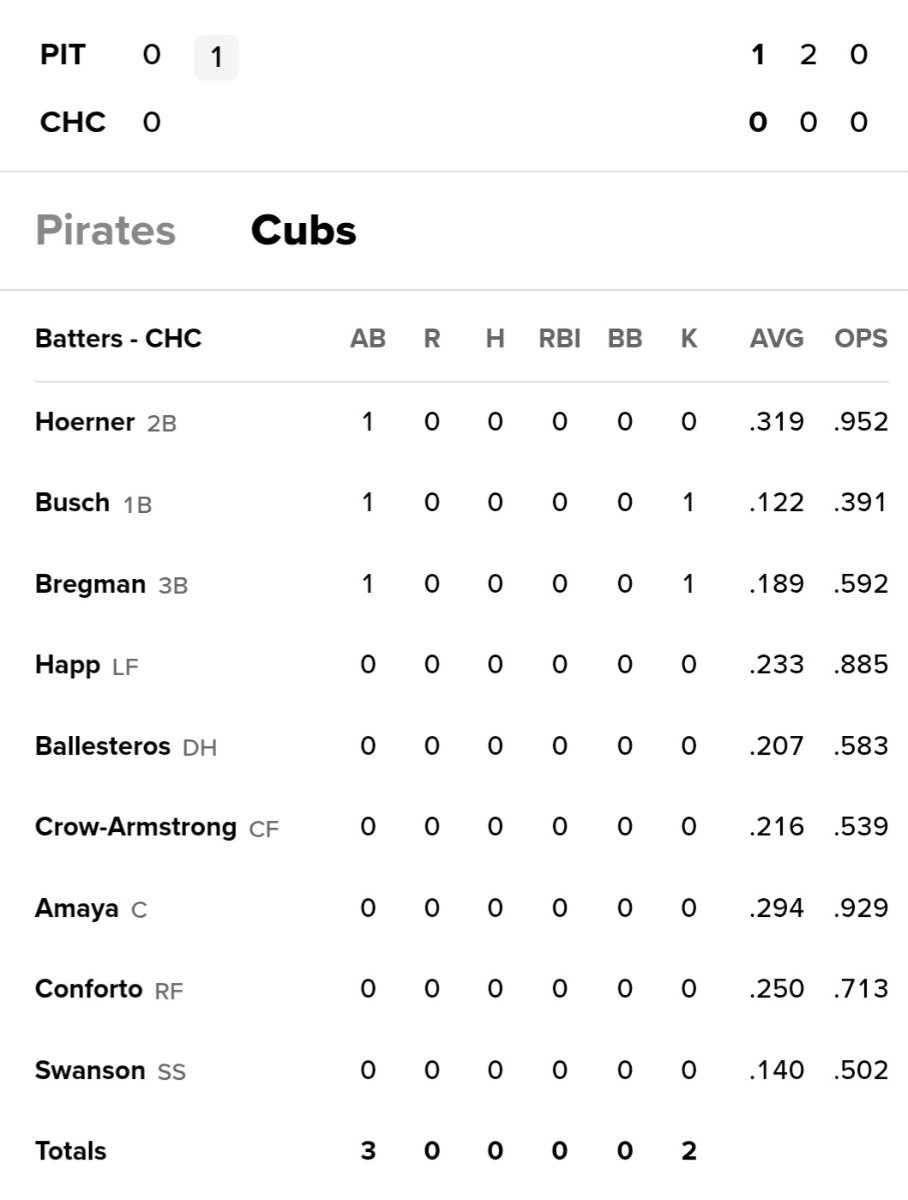Click the highlighted inning 1 score box
The width and height of the screenshot is (908, 1200).
pyautogui.click(x=216, y=58)
